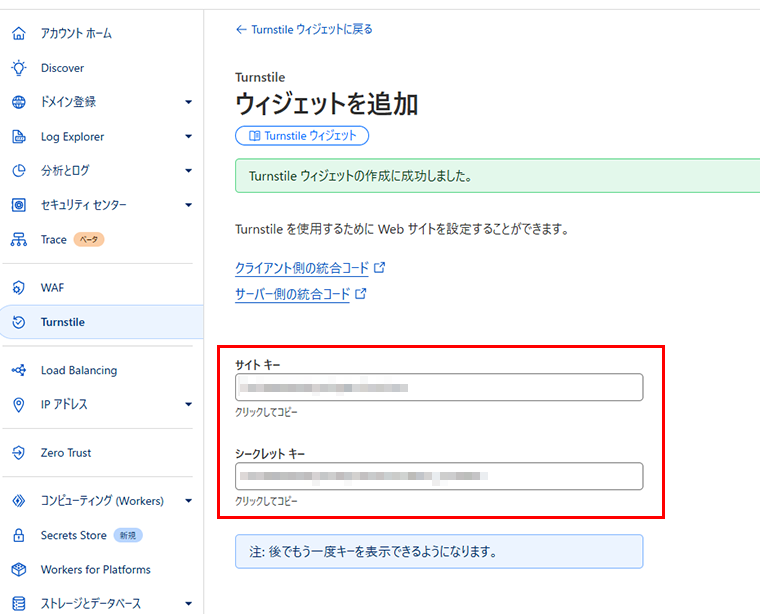
Task: Select Trace in the sidebar
Action: click(x=53, y=239)
